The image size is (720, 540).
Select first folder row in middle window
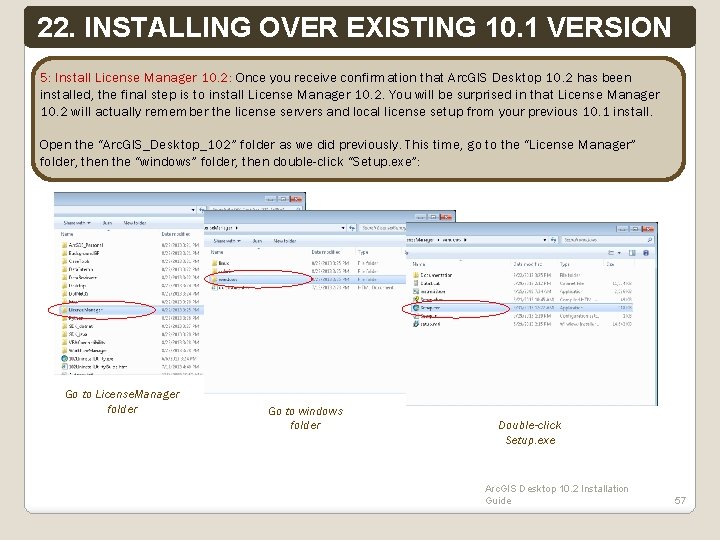pos(308,263)
